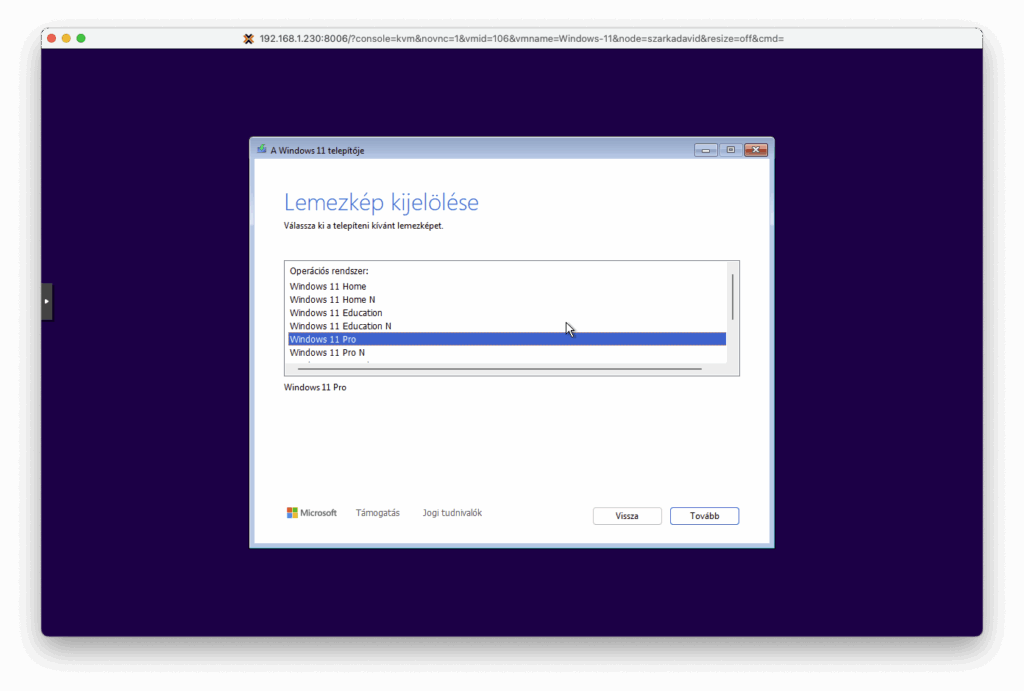
Task: Minimize the Windows 11 telepítője window
Action: pyautogui.click(x=705, y=150)
